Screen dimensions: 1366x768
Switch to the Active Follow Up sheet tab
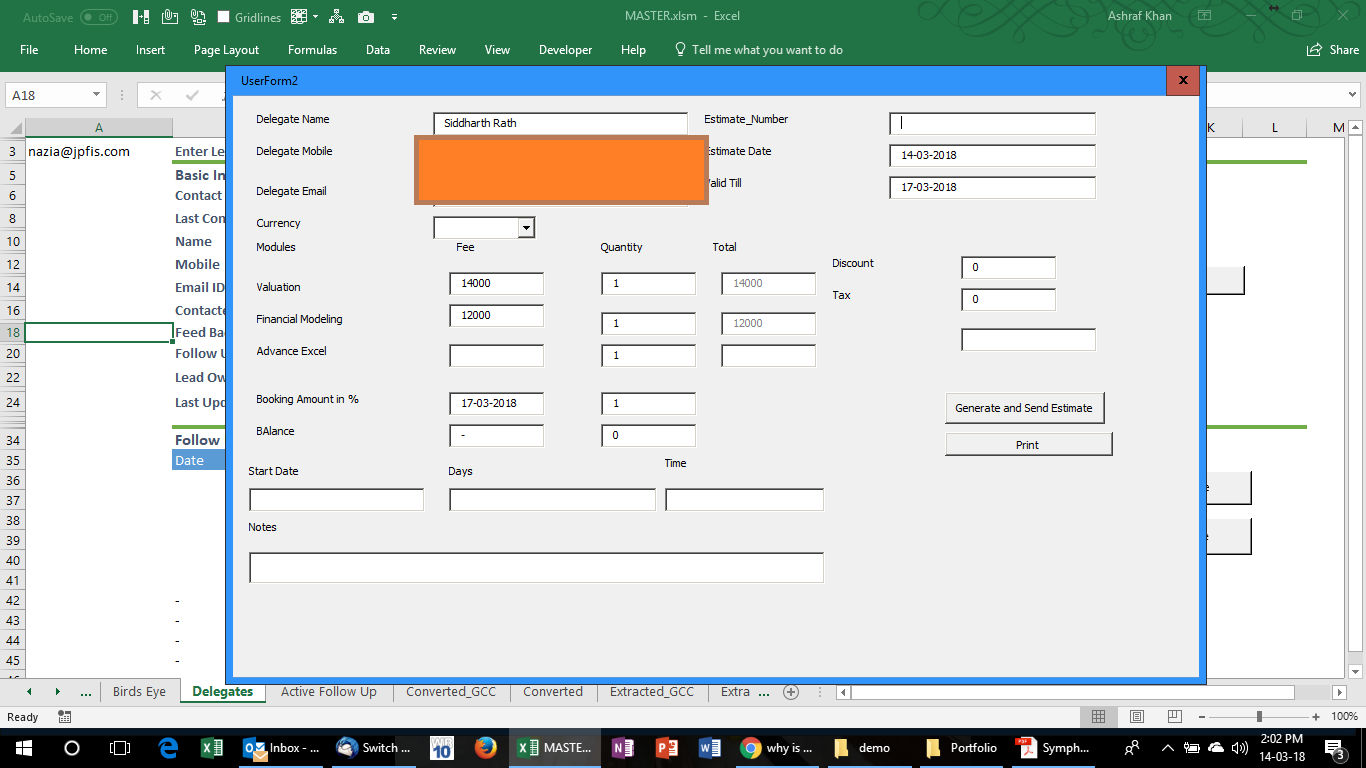tap(328, 691)
